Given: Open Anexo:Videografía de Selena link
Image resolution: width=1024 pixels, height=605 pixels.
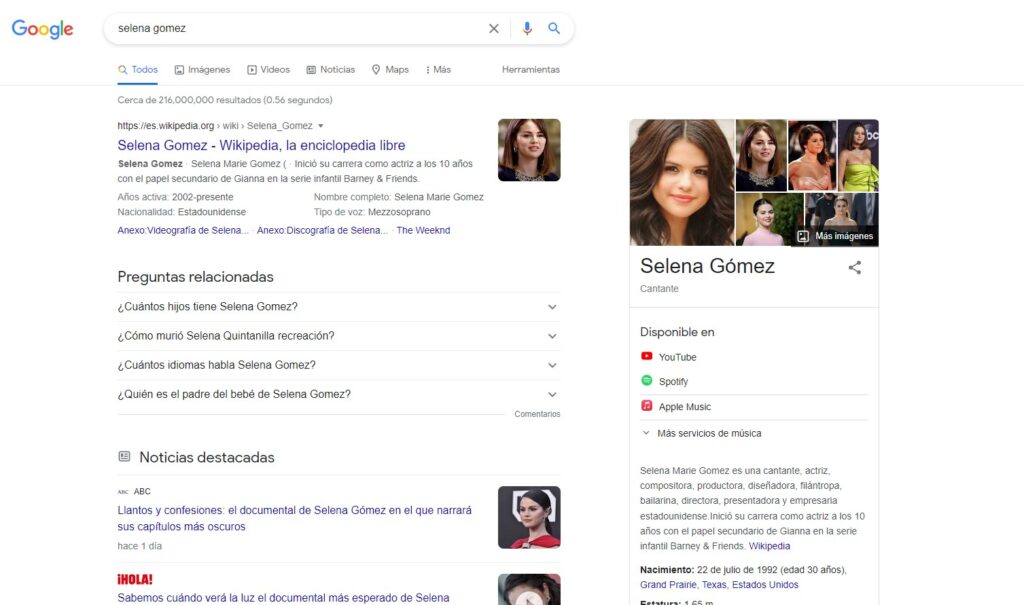Looking at the screenshot, I should point(183,230).
